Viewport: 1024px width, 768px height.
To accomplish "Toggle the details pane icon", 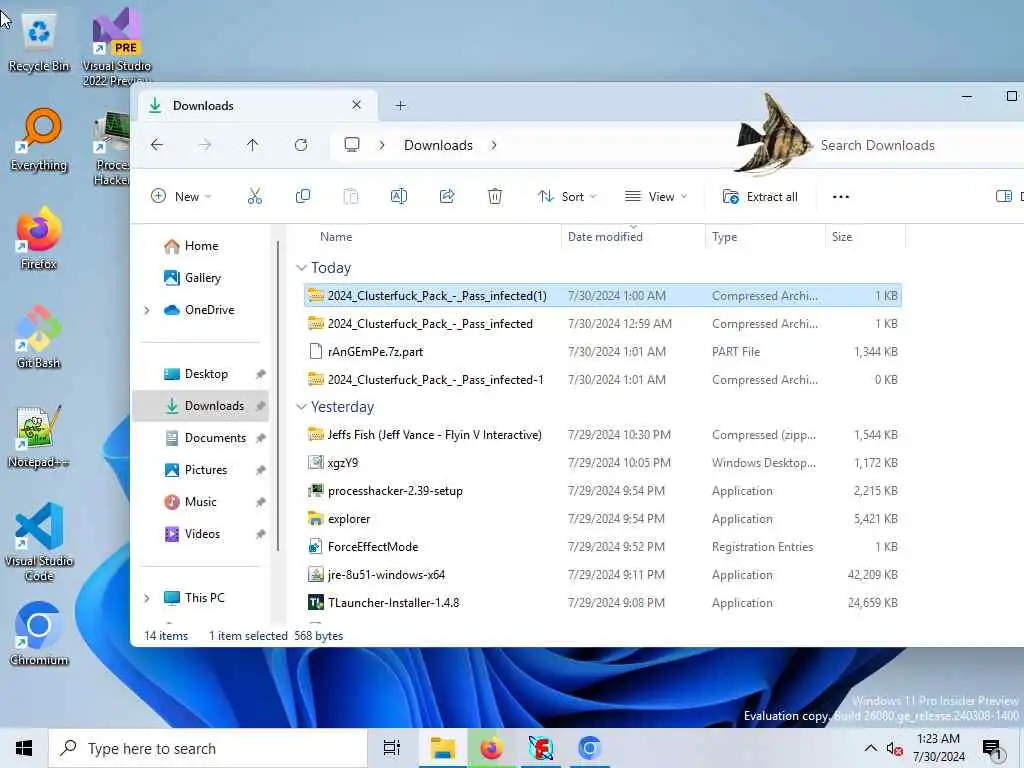I will coord(1004,197).
